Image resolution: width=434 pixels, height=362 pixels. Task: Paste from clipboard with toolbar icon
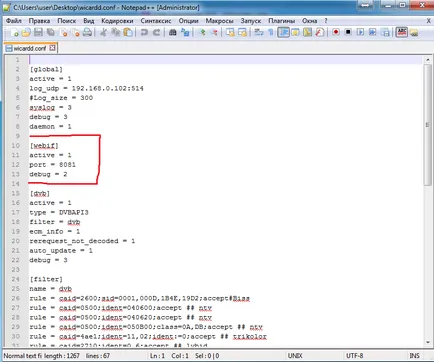tap(128, 32)
